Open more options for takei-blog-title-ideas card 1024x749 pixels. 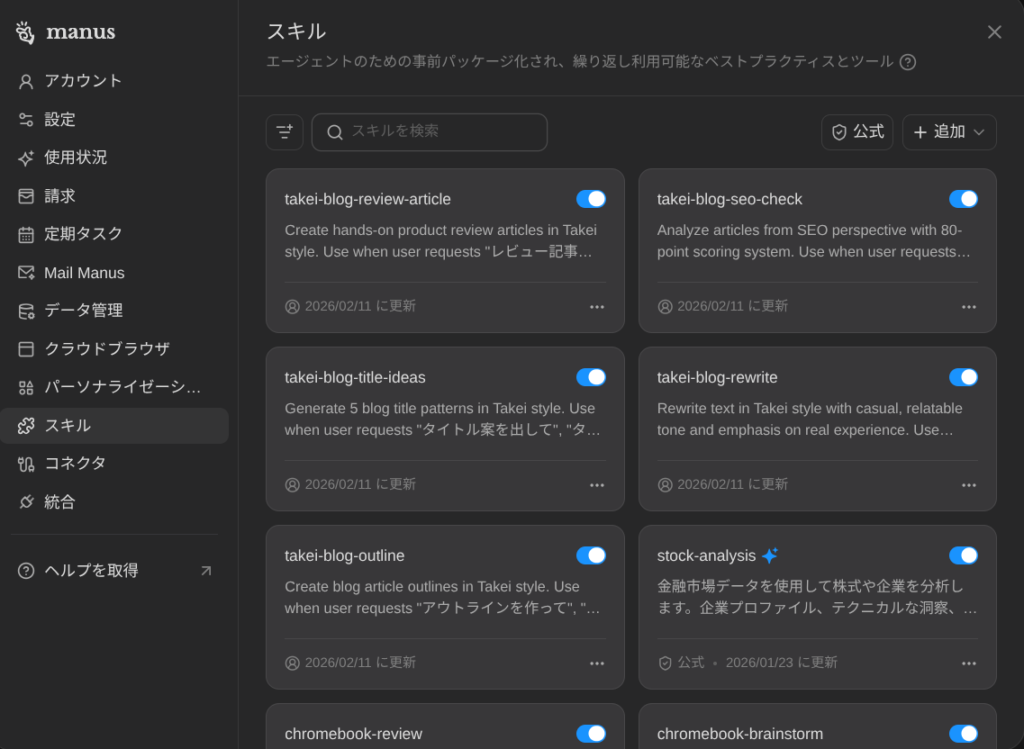597,485
